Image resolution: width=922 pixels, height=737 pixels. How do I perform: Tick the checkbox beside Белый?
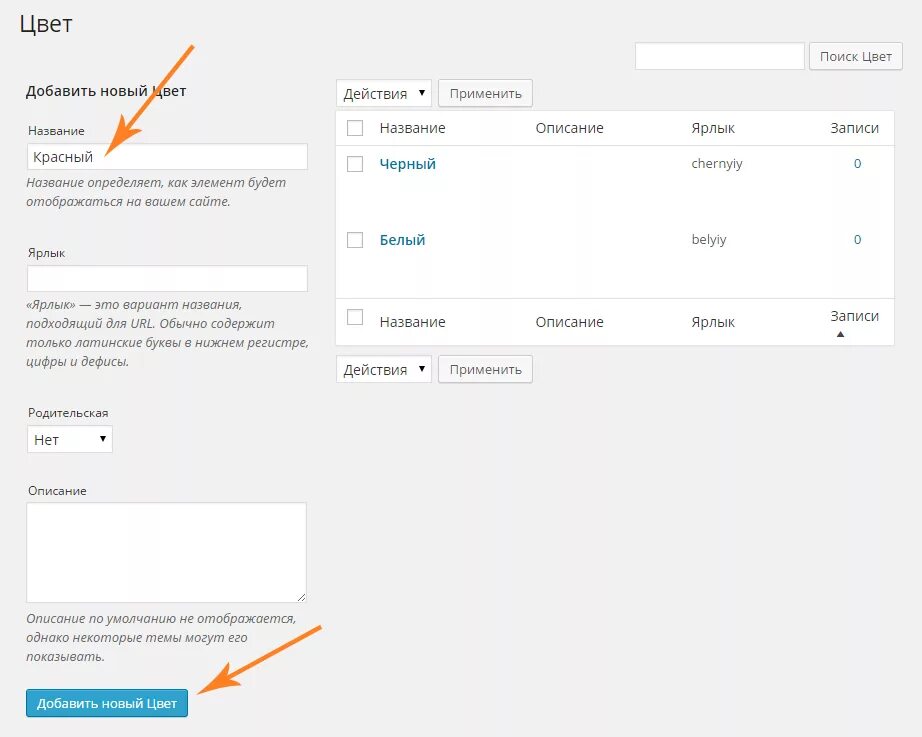click(355, 239)
